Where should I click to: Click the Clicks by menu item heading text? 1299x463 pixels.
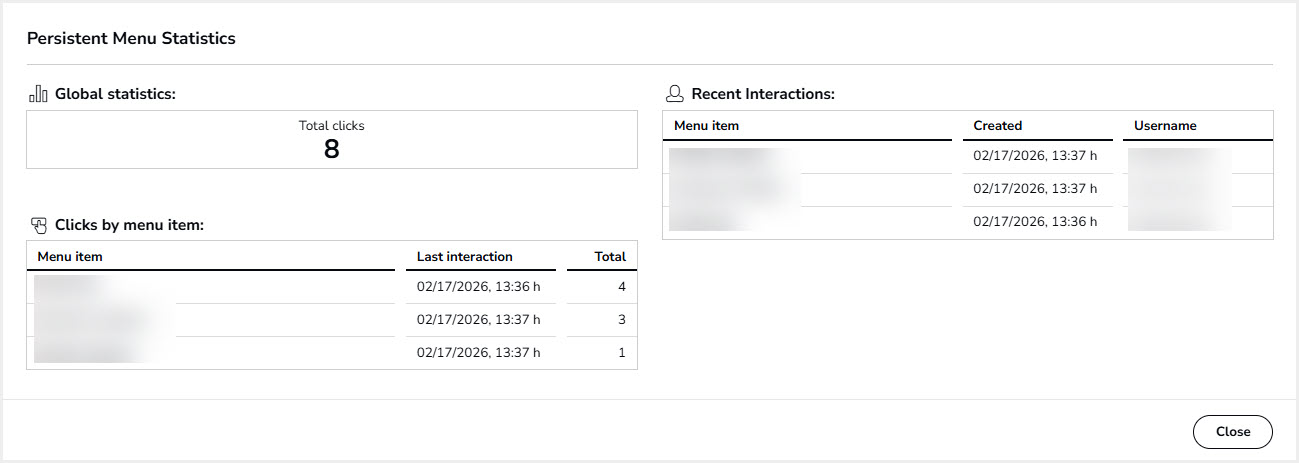[129, 225]
